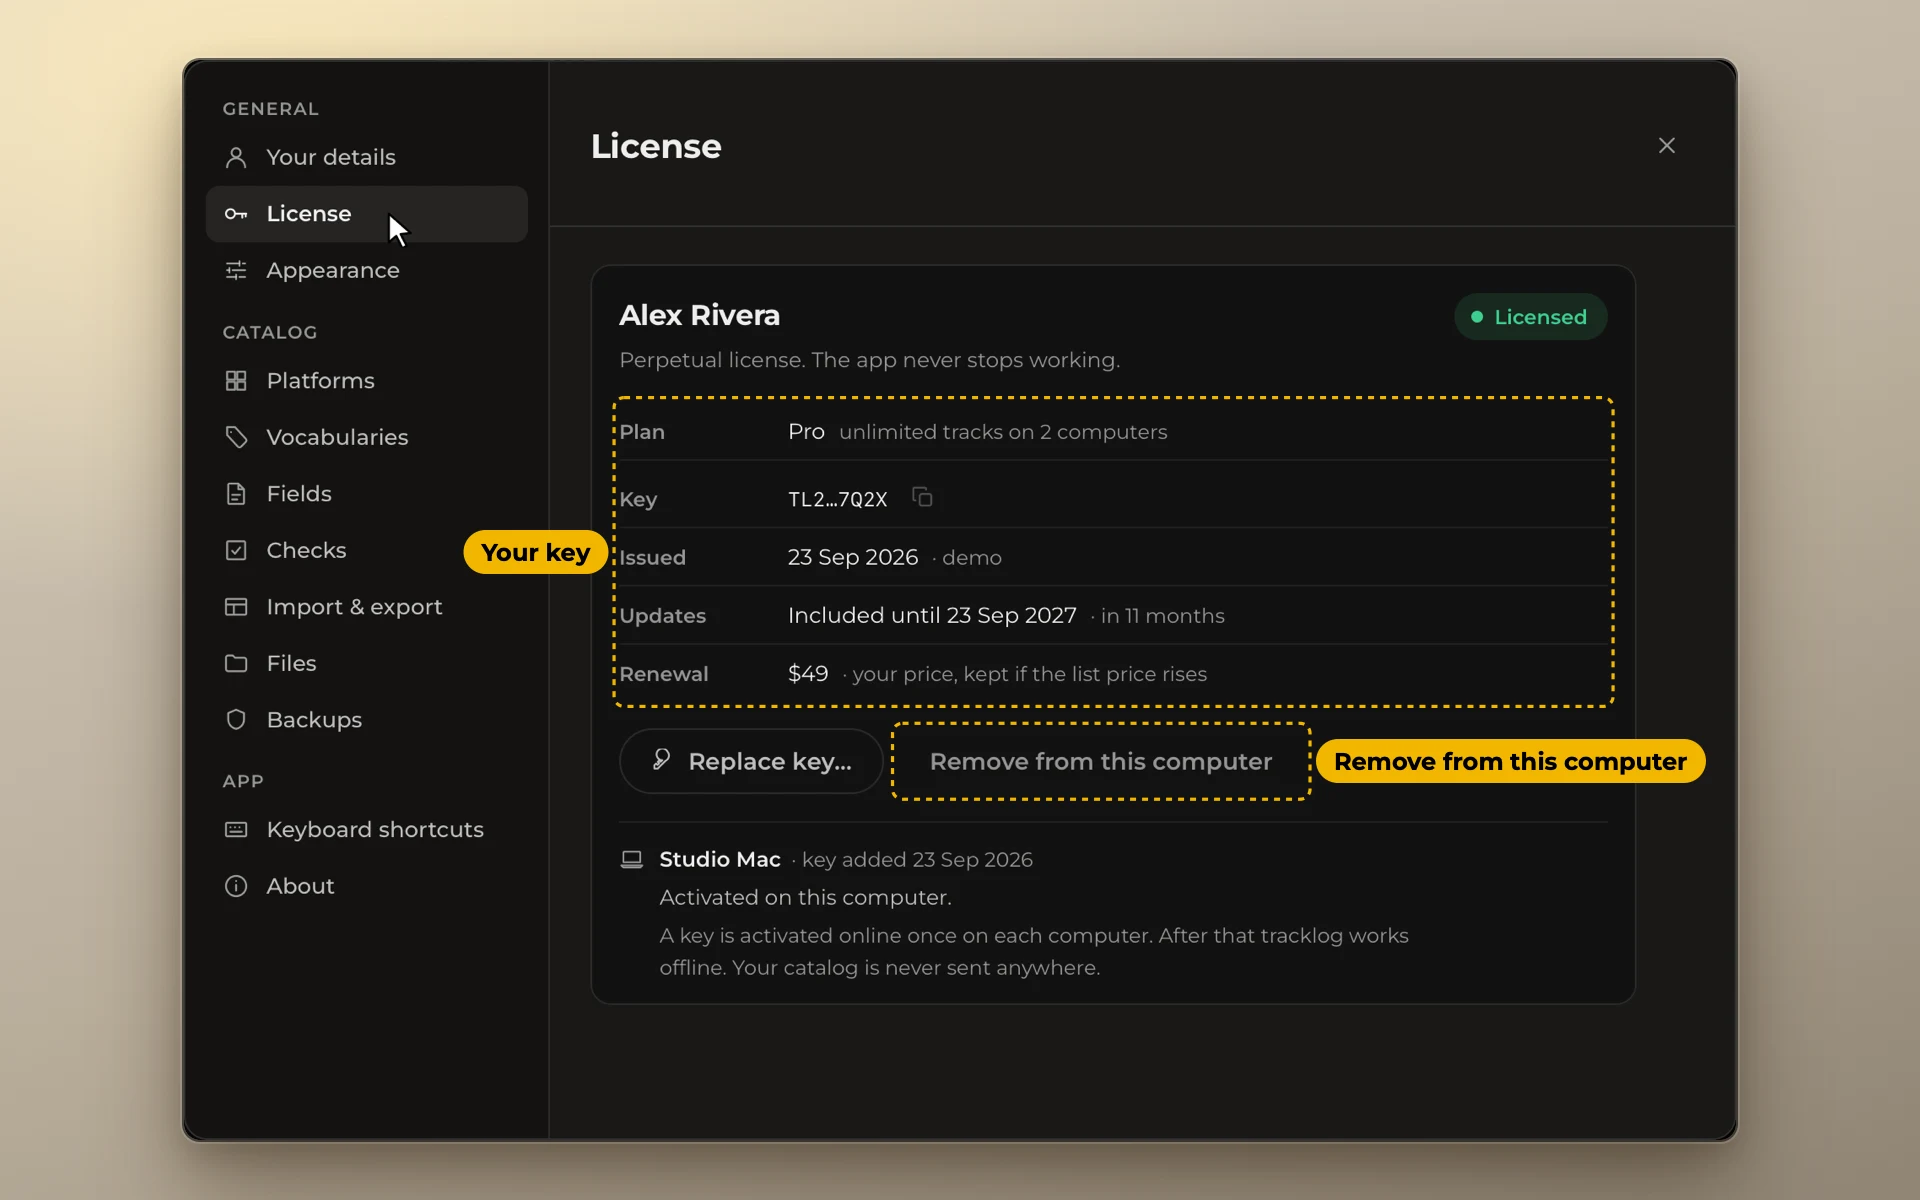This screenshot has height=1200, width=1920.
Task: Click the grid icon beside Platforms
Action: click(236, 381)
